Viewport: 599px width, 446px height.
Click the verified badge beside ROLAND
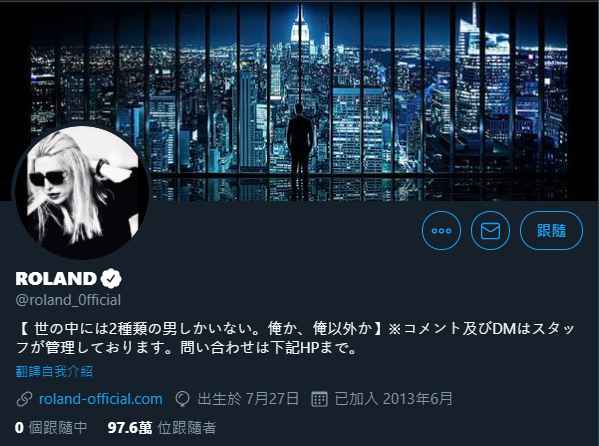click(x=111, y=278)
